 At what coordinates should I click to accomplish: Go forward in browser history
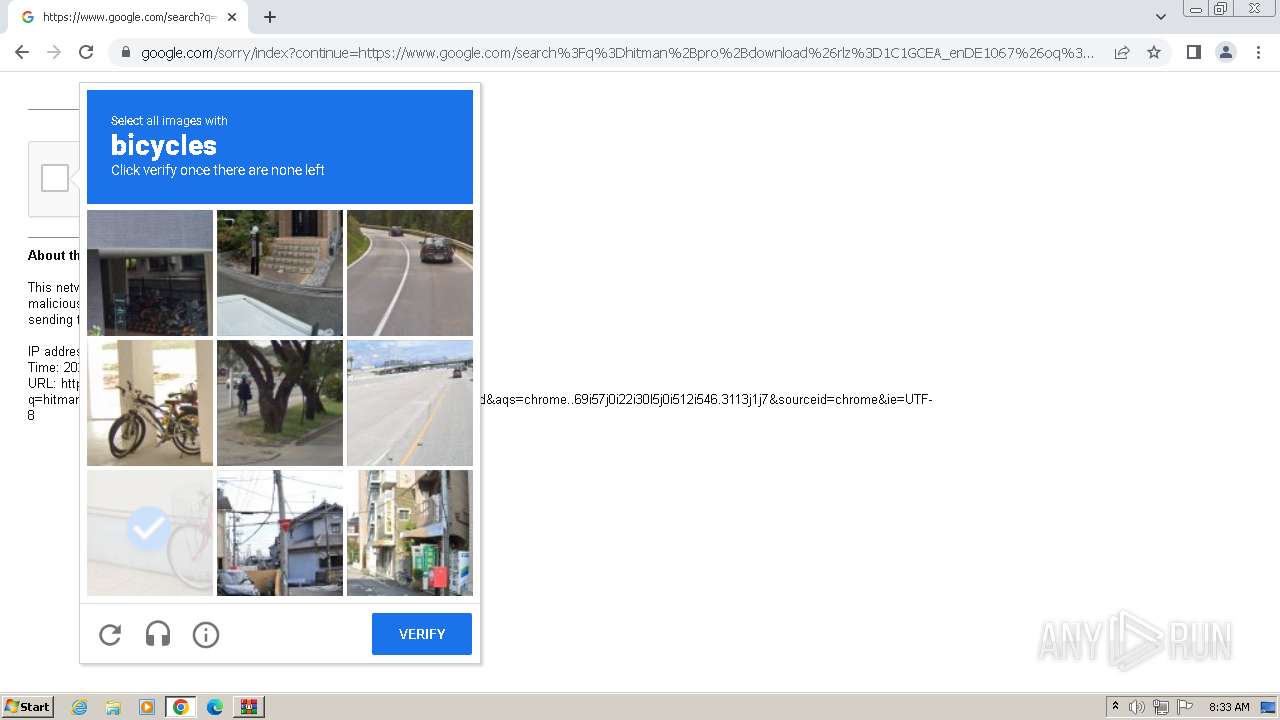click(x=54, y=52)
